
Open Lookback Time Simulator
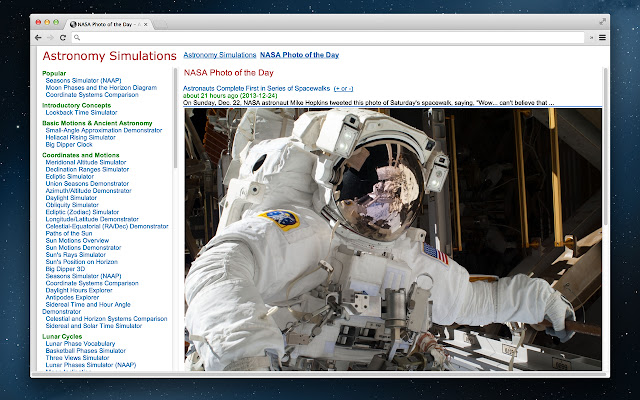(81, 112)
